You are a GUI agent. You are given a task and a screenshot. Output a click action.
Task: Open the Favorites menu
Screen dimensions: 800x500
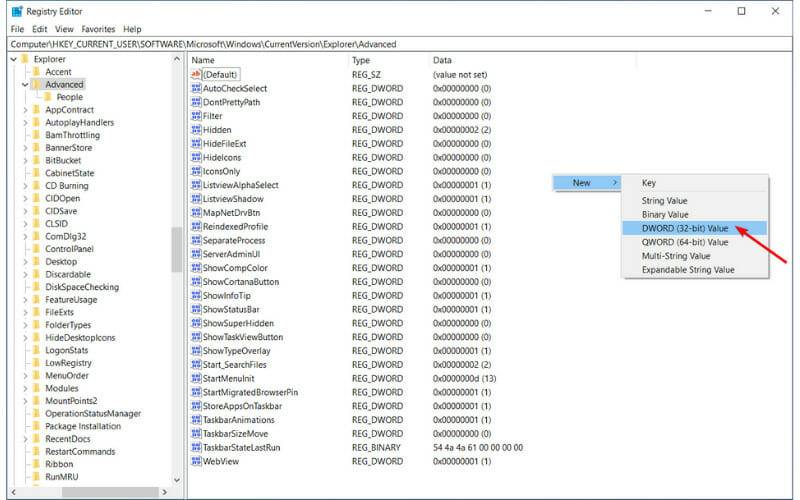[98, 29]
